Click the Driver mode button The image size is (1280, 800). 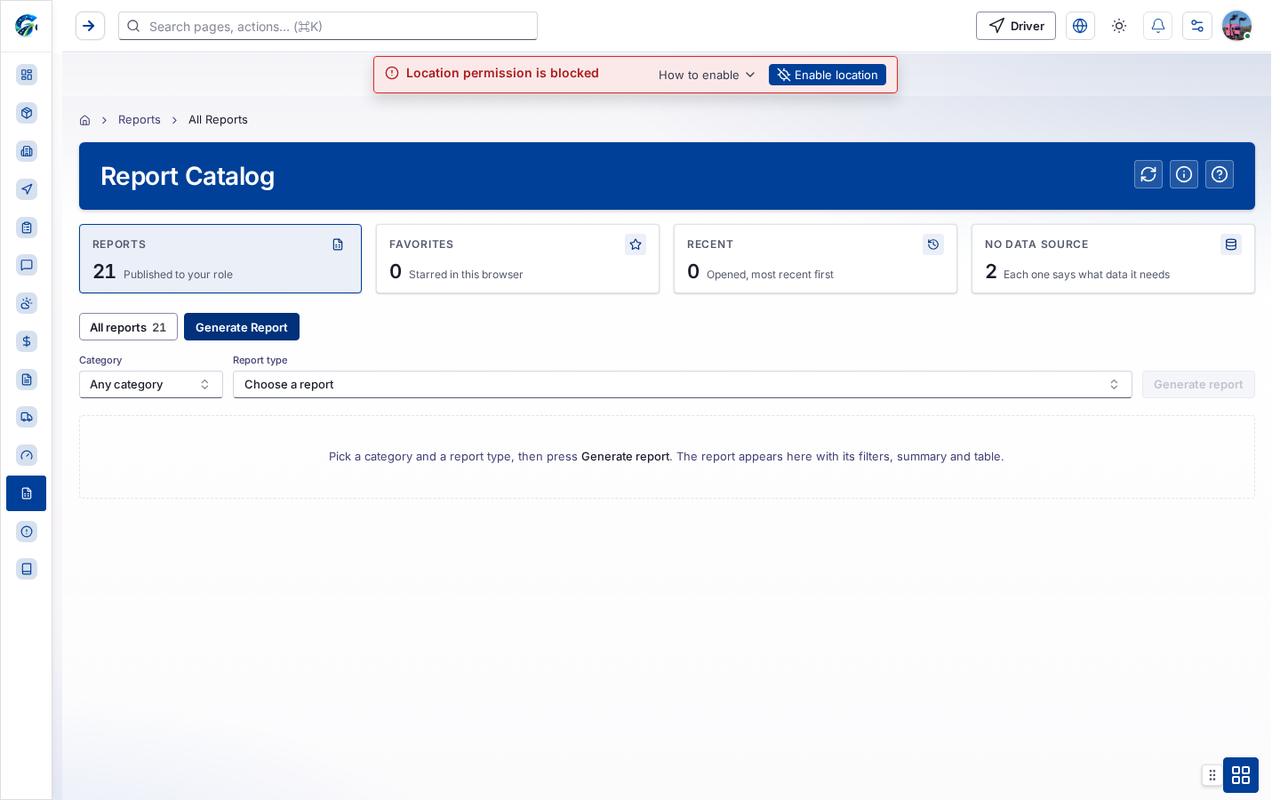pyautogui.click(x=1016, y=26)
